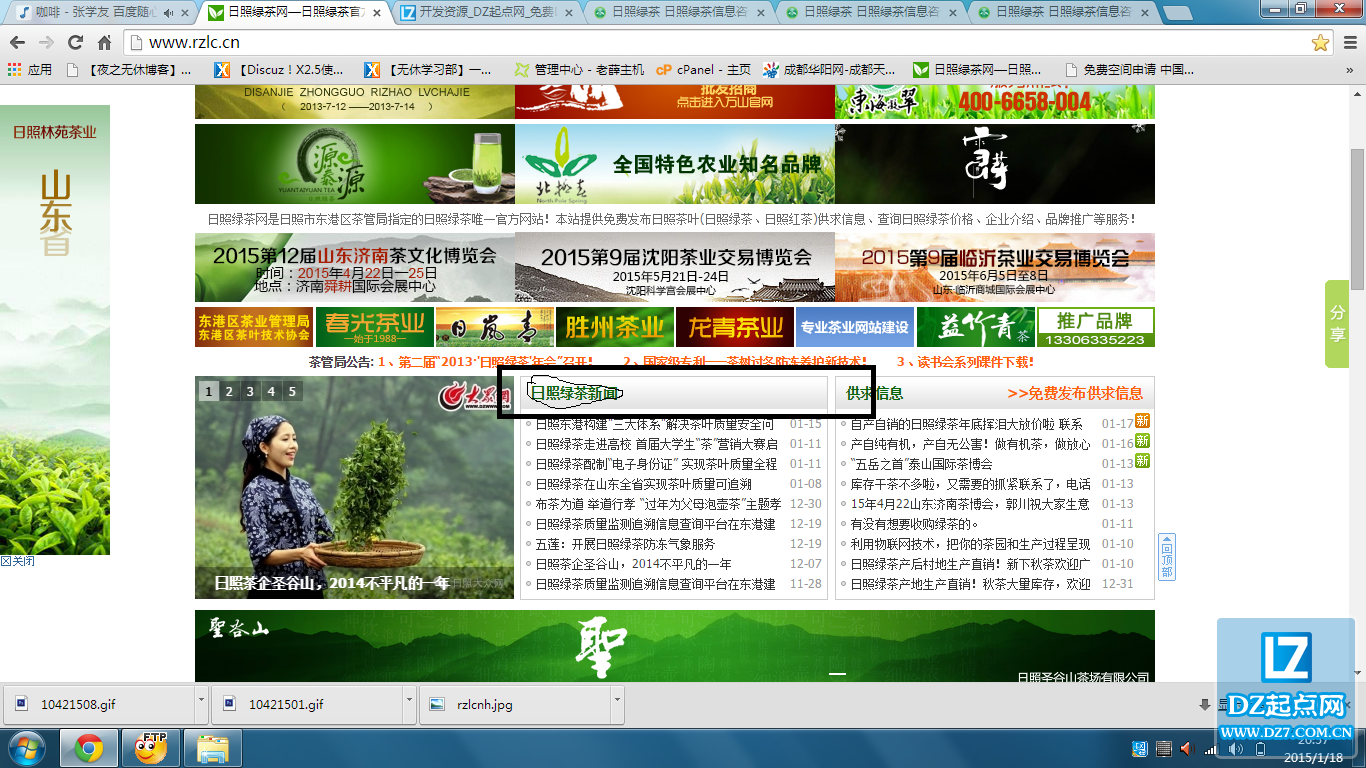Open Windows Explorer folder taskbar icon
Screen dimensions: 1366x768
click(213, 748)
